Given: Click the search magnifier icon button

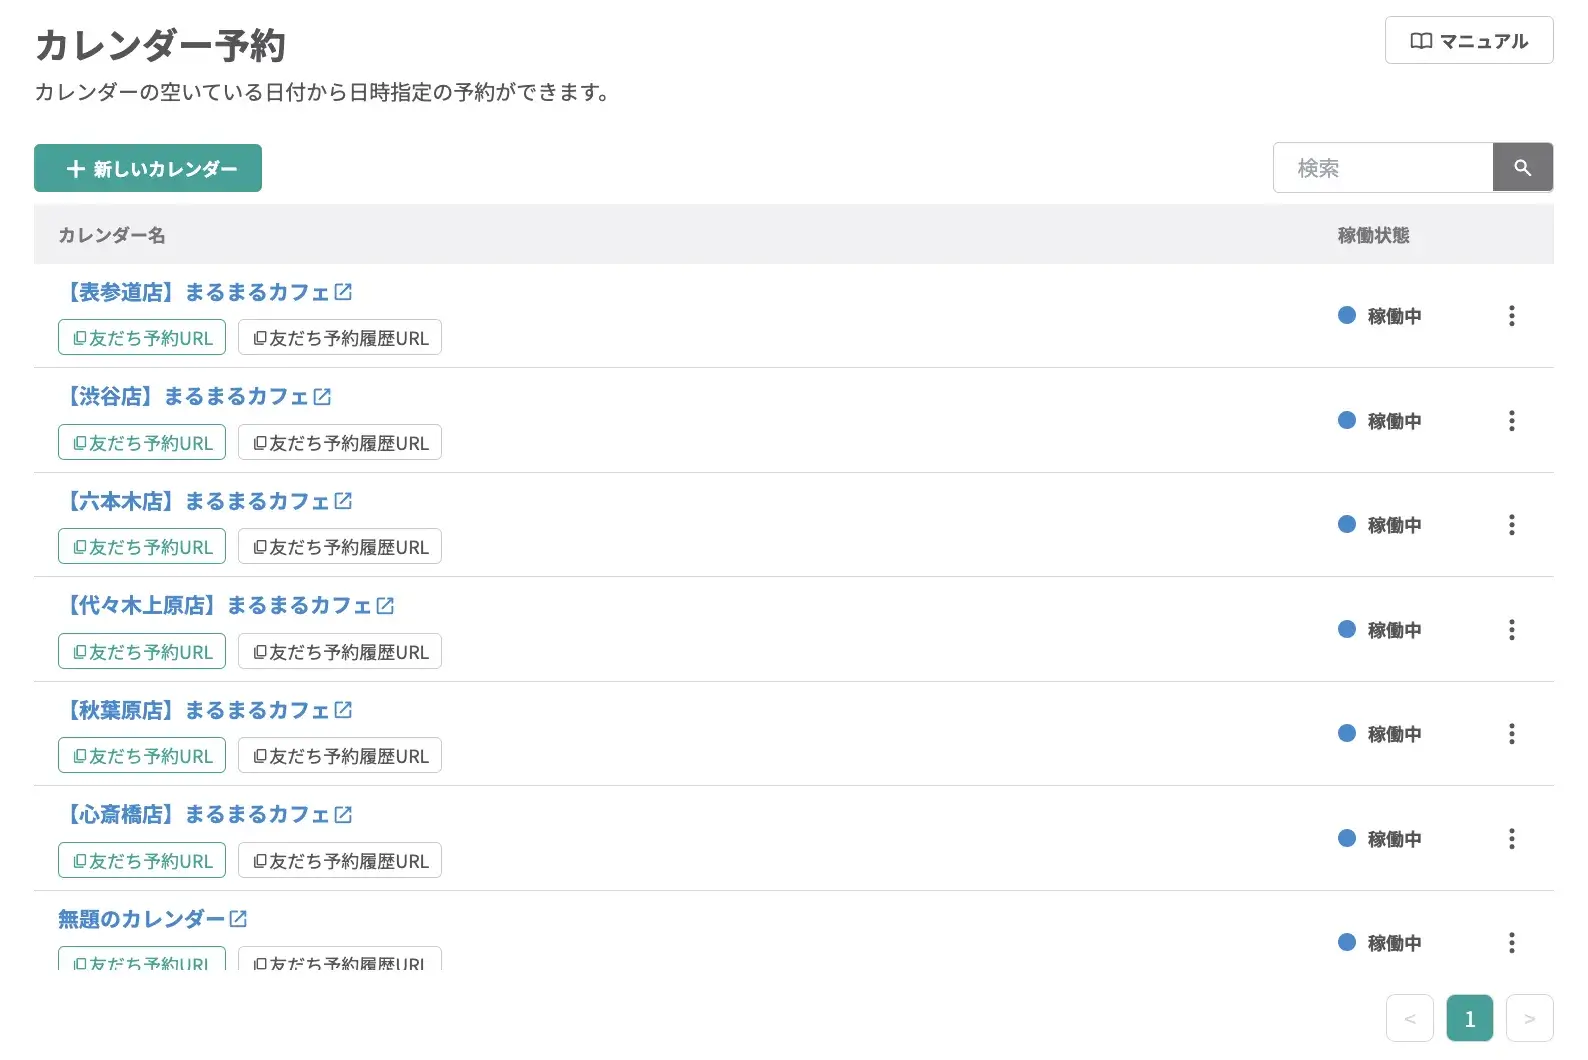Looking at the screenshot, I should tap(1522, 168).
